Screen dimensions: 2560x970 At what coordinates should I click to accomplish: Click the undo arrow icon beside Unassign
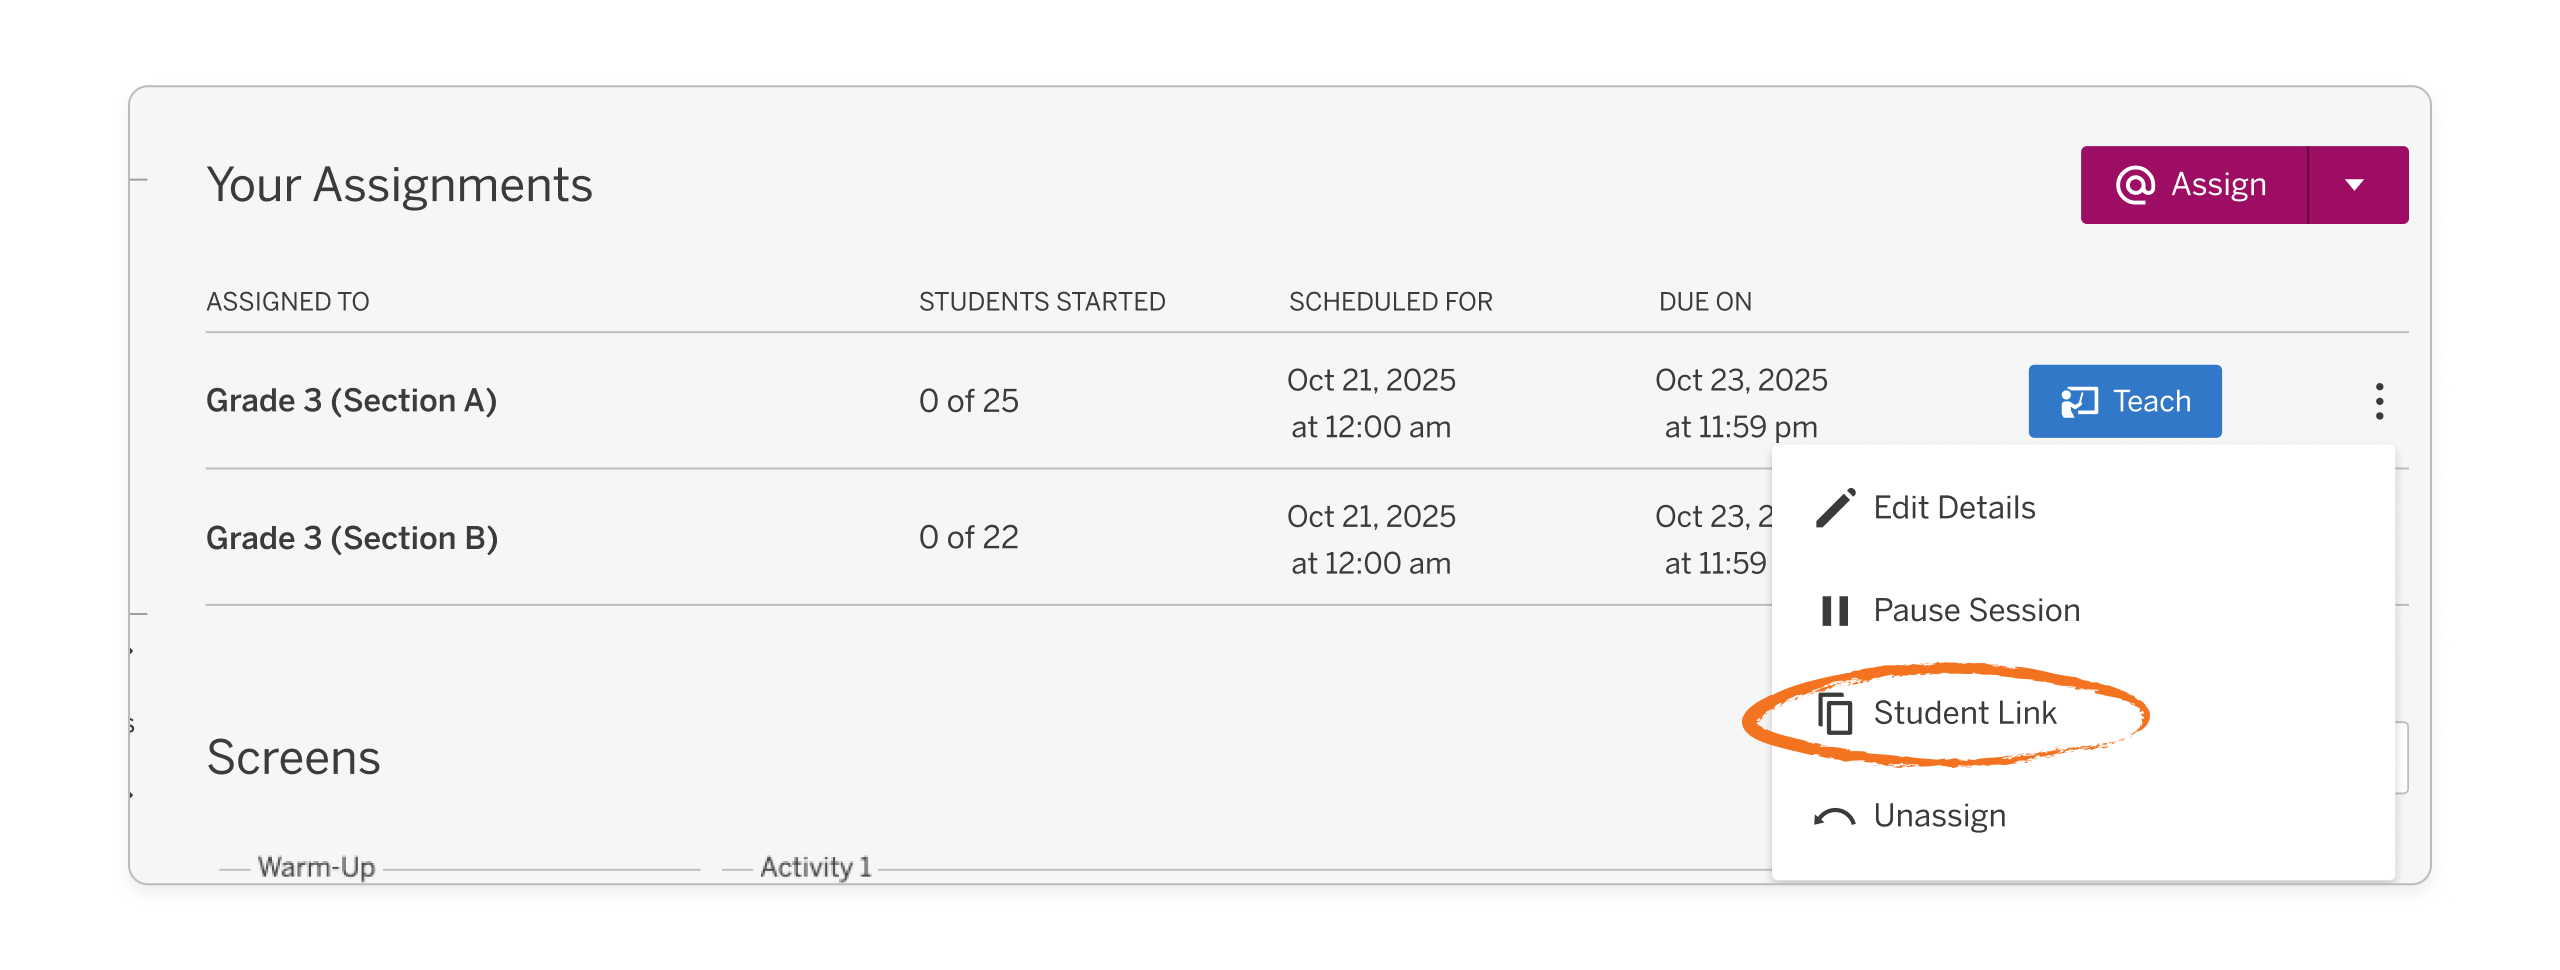pyautogui.click(x=1834, y=815)
